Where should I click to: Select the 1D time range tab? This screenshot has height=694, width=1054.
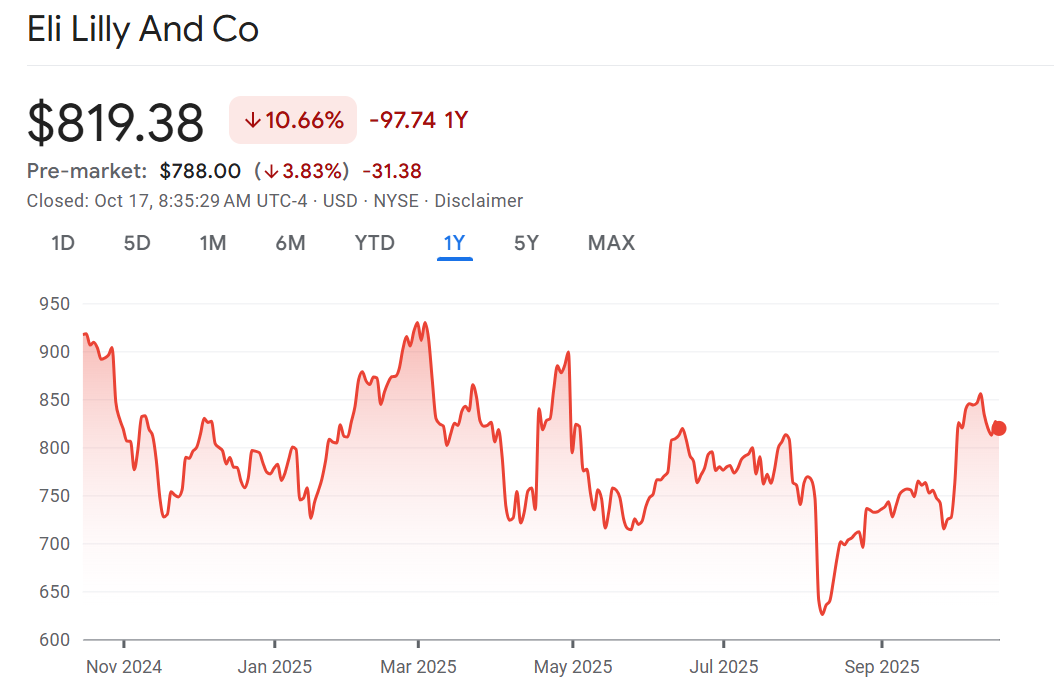[63, 243]
